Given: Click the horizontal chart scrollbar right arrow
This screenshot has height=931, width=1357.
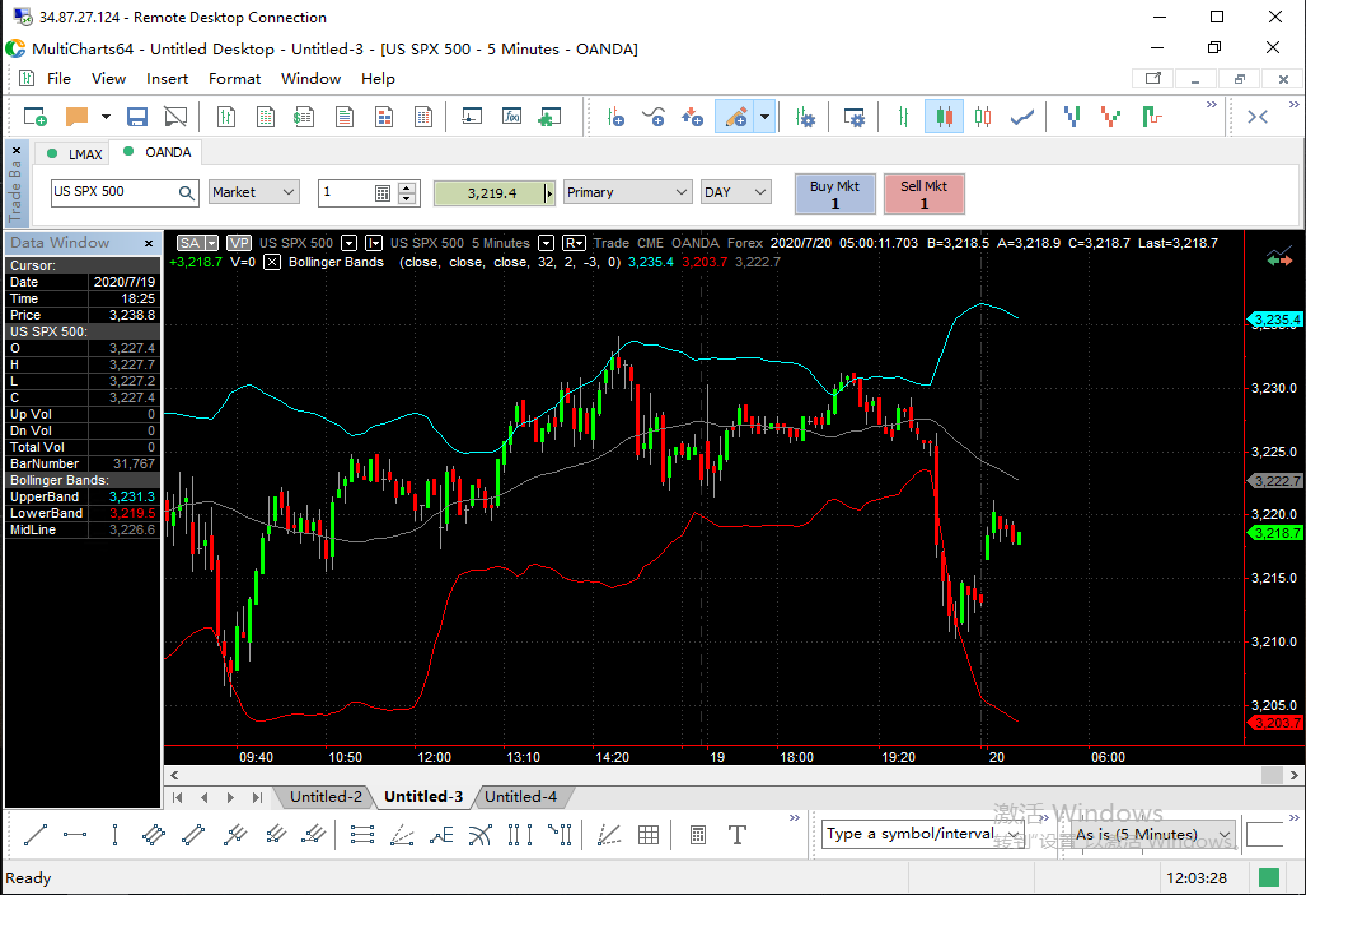Looking at the screenshot, I should [x=1294, y=775].
